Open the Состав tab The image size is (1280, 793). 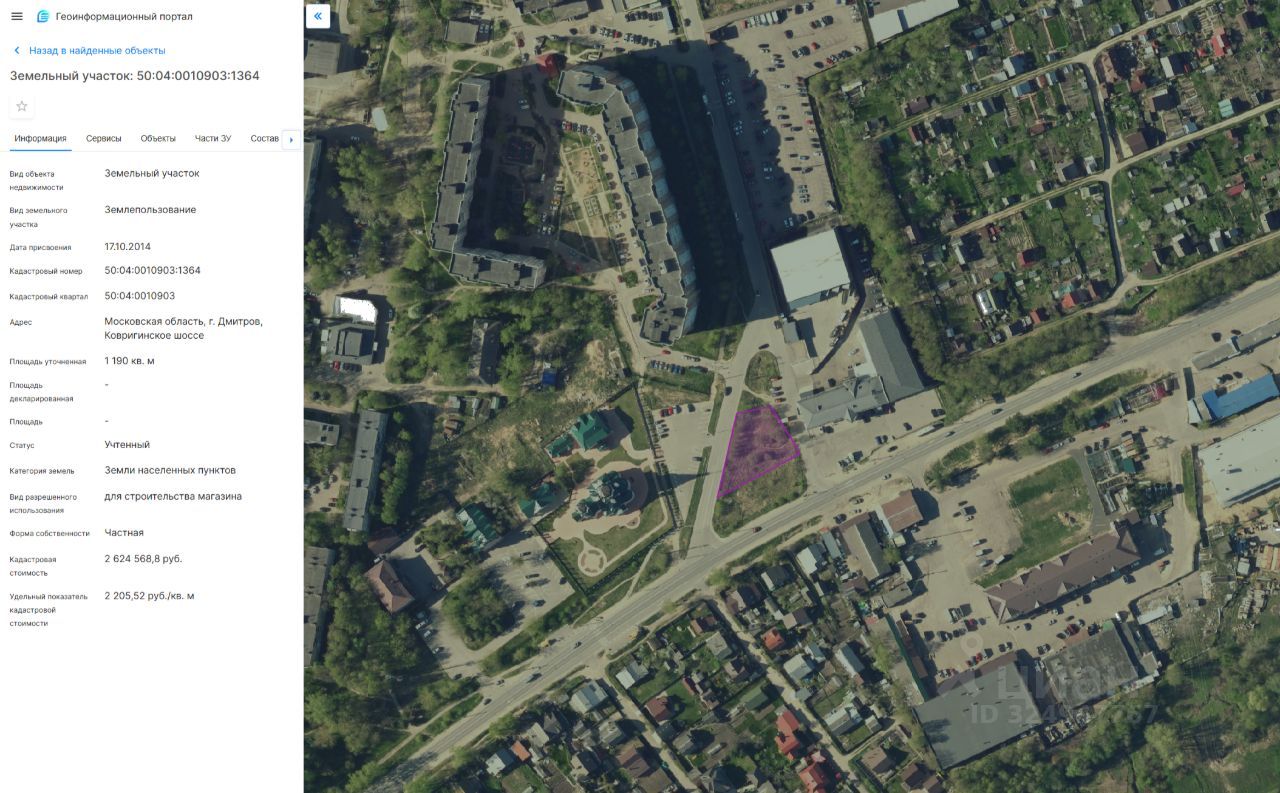tap(265, 138)
